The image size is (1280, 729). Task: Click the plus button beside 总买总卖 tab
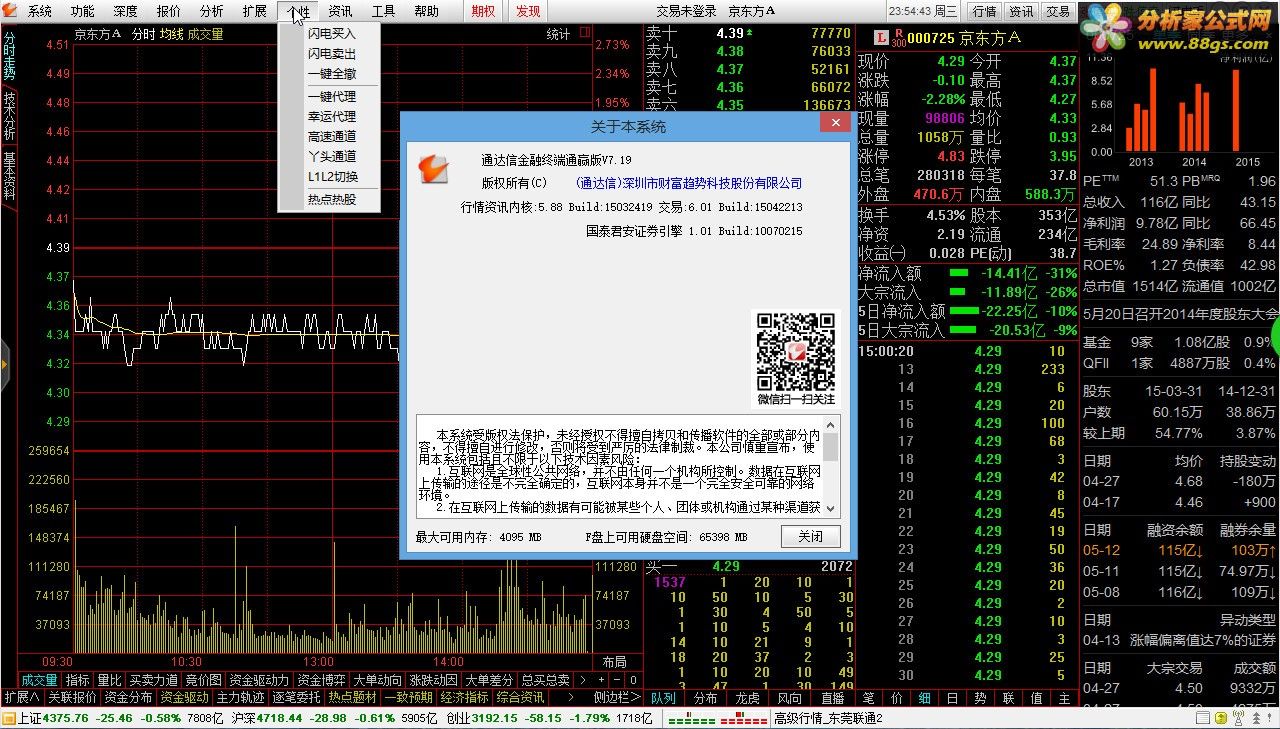pyautogui.click(x=603, y=680)
